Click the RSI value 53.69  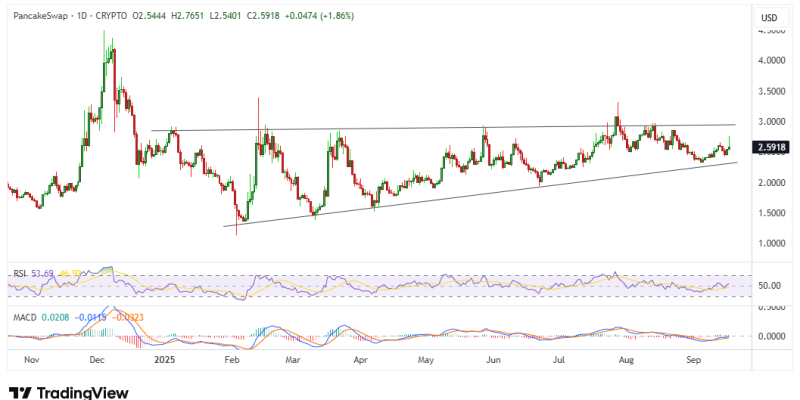(42, 274)
